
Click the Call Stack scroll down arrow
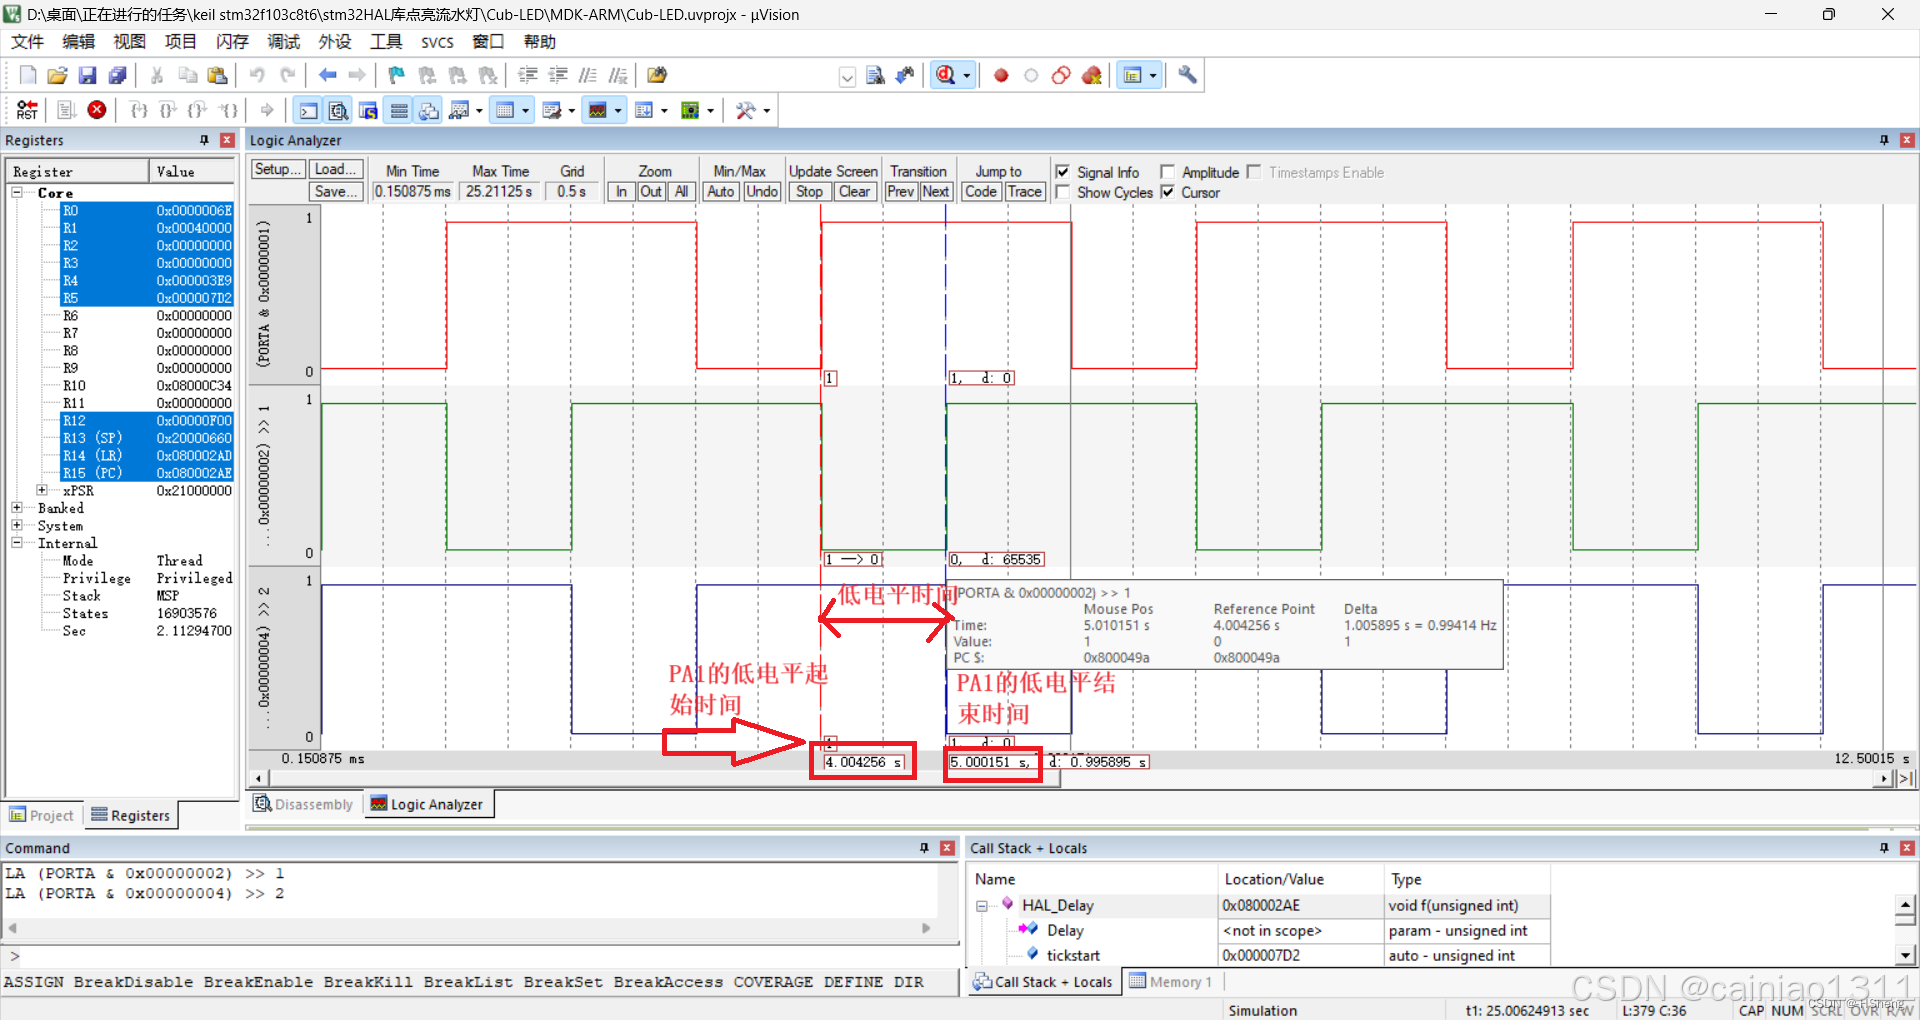click(1905, 955)
